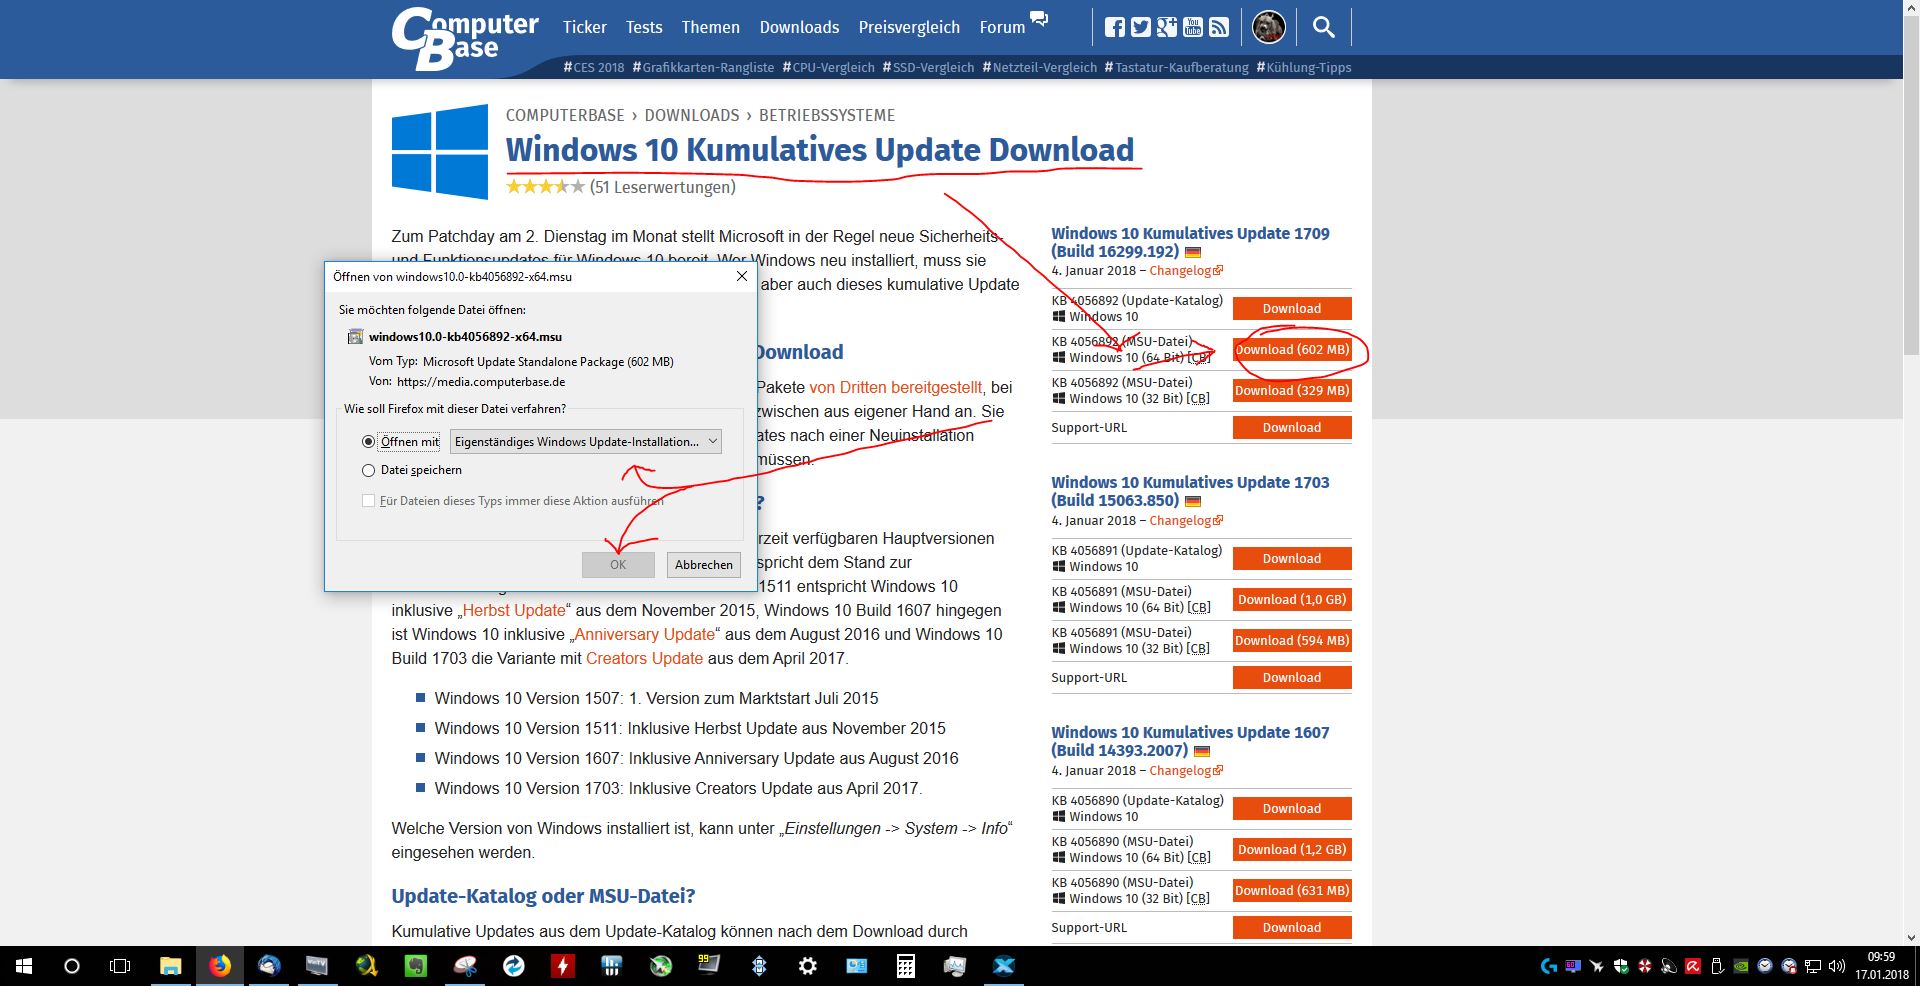
Task: Click the Windows logo article image
Action: (x=440, y=151)
